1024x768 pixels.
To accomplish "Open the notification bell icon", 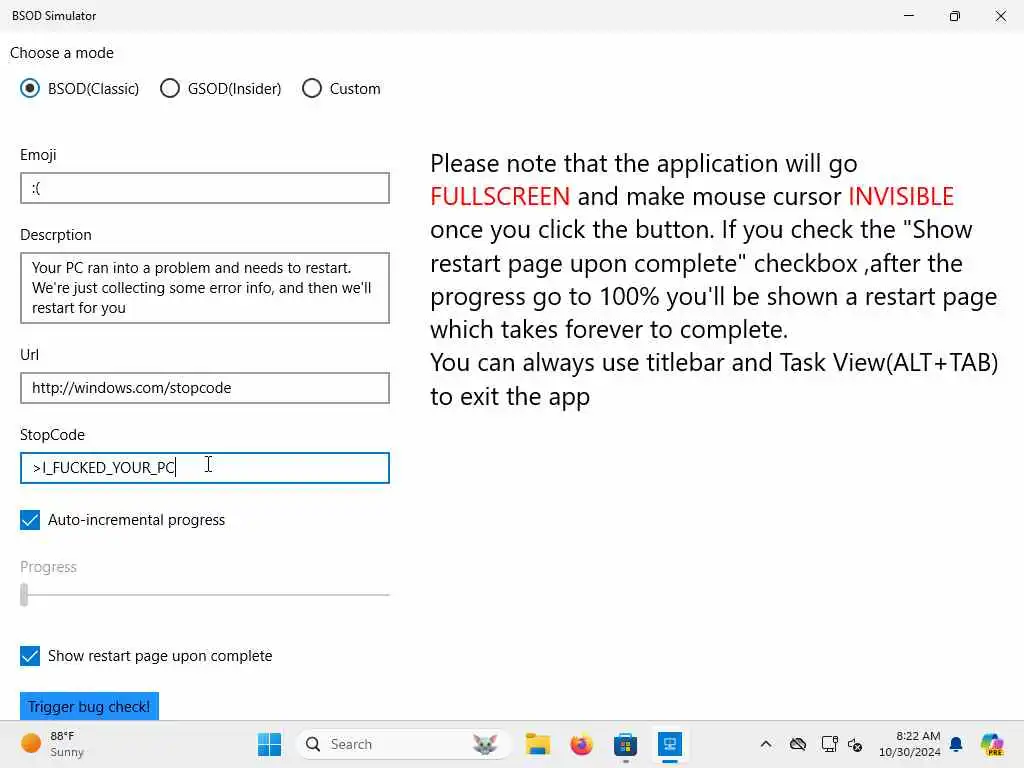I will click(x=956, y=744).
